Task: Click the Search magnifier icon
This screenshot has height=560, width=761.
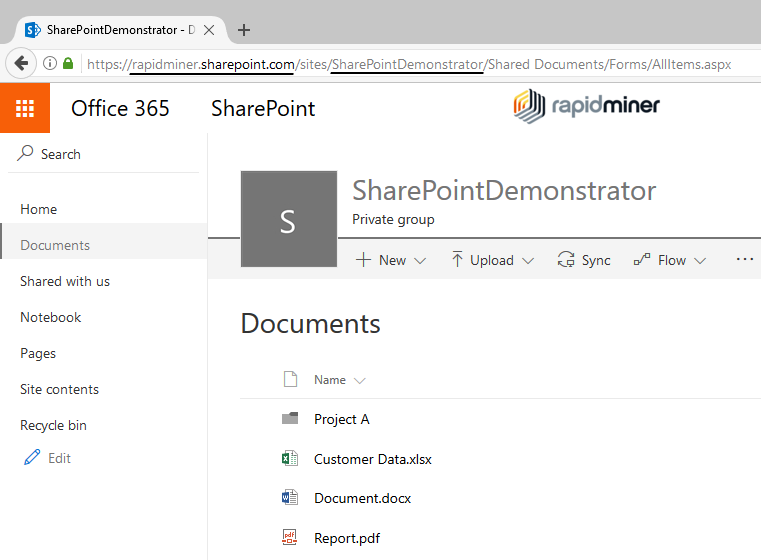Action: pos(25,153)
